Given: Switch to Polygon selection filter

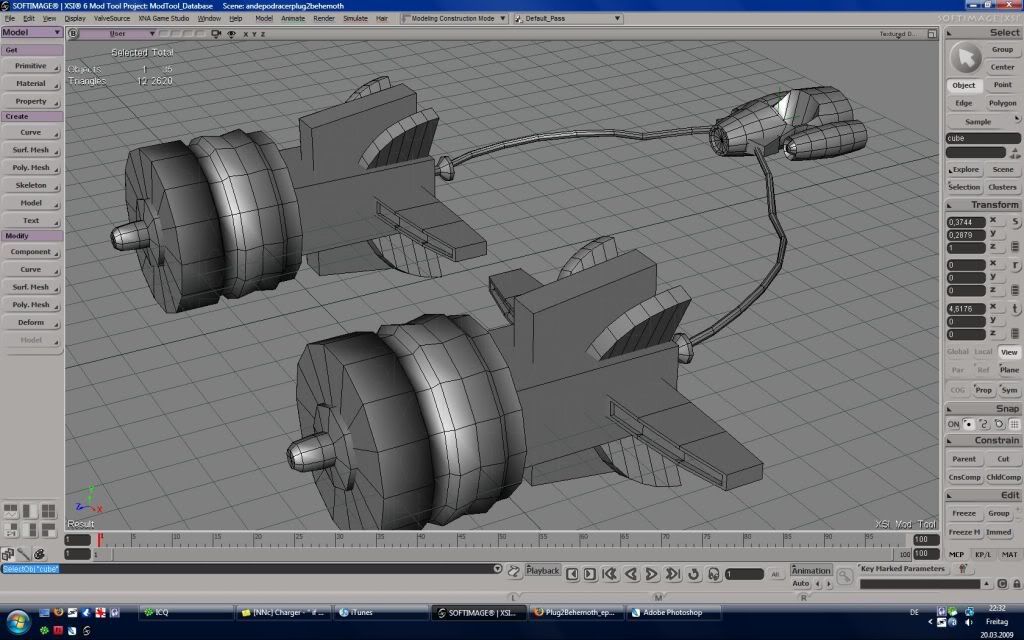Looking at the screenshot, I should tap(1002, 103).
